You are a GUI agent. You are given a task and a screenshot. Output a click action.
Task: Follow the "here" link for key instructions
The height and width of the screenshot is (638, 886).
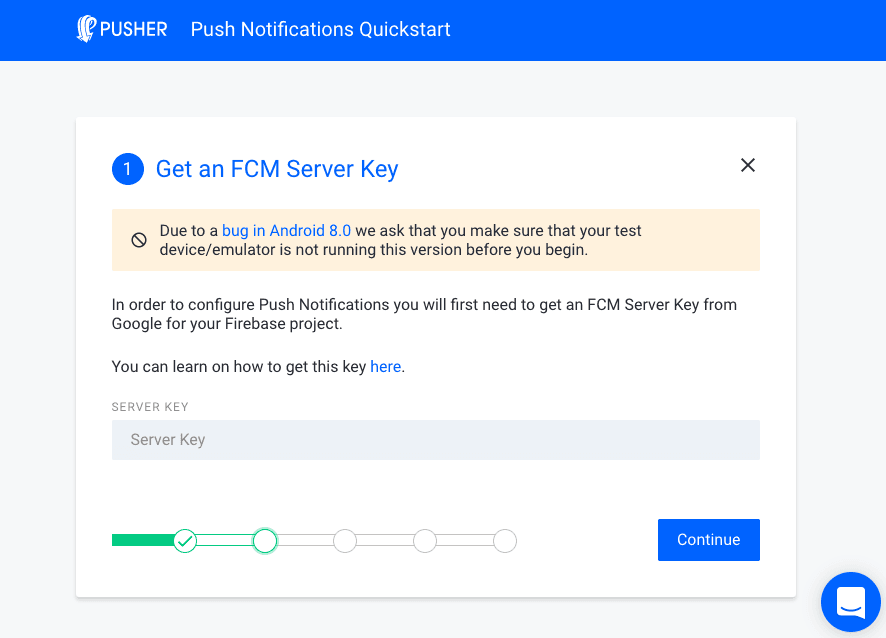[386, 366]
